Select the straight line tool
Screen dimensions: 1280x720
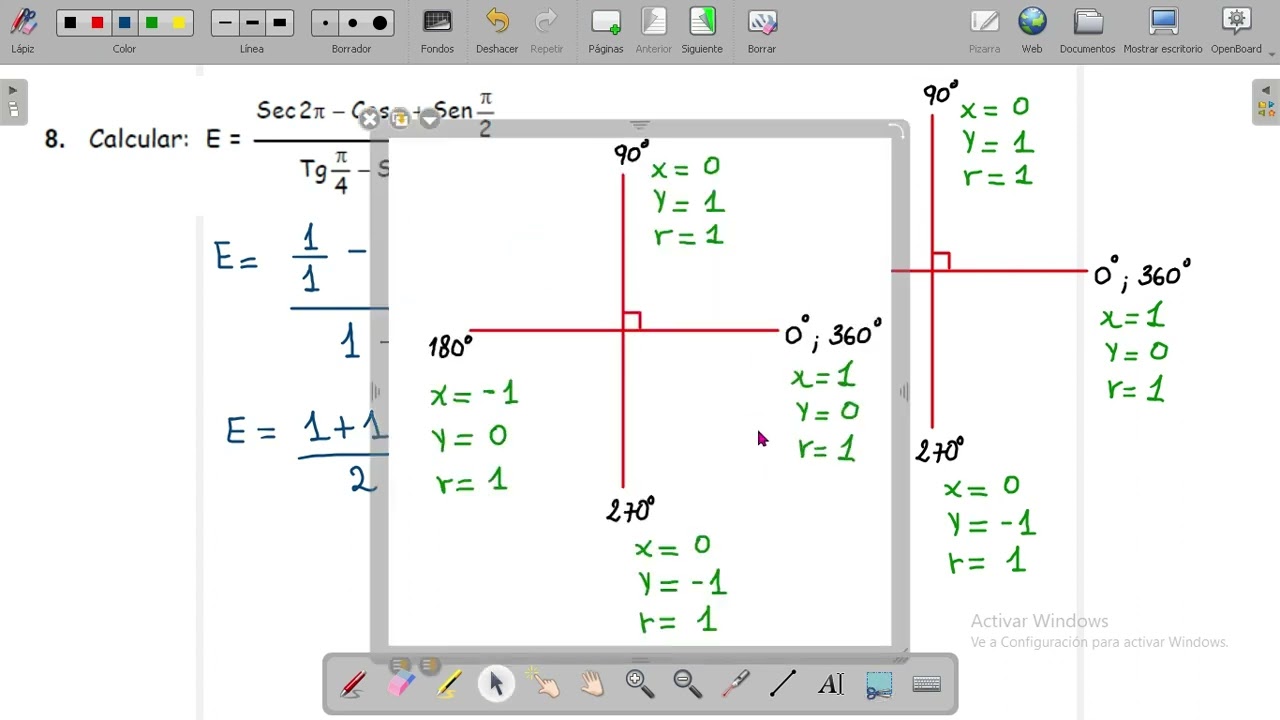pos(783,684)
